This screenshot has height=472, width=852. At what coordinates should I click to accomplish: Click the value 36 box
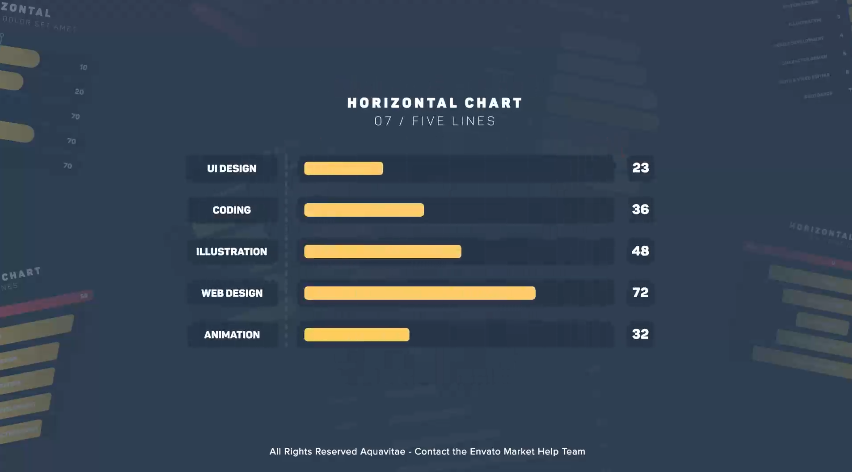coord(640,210)
